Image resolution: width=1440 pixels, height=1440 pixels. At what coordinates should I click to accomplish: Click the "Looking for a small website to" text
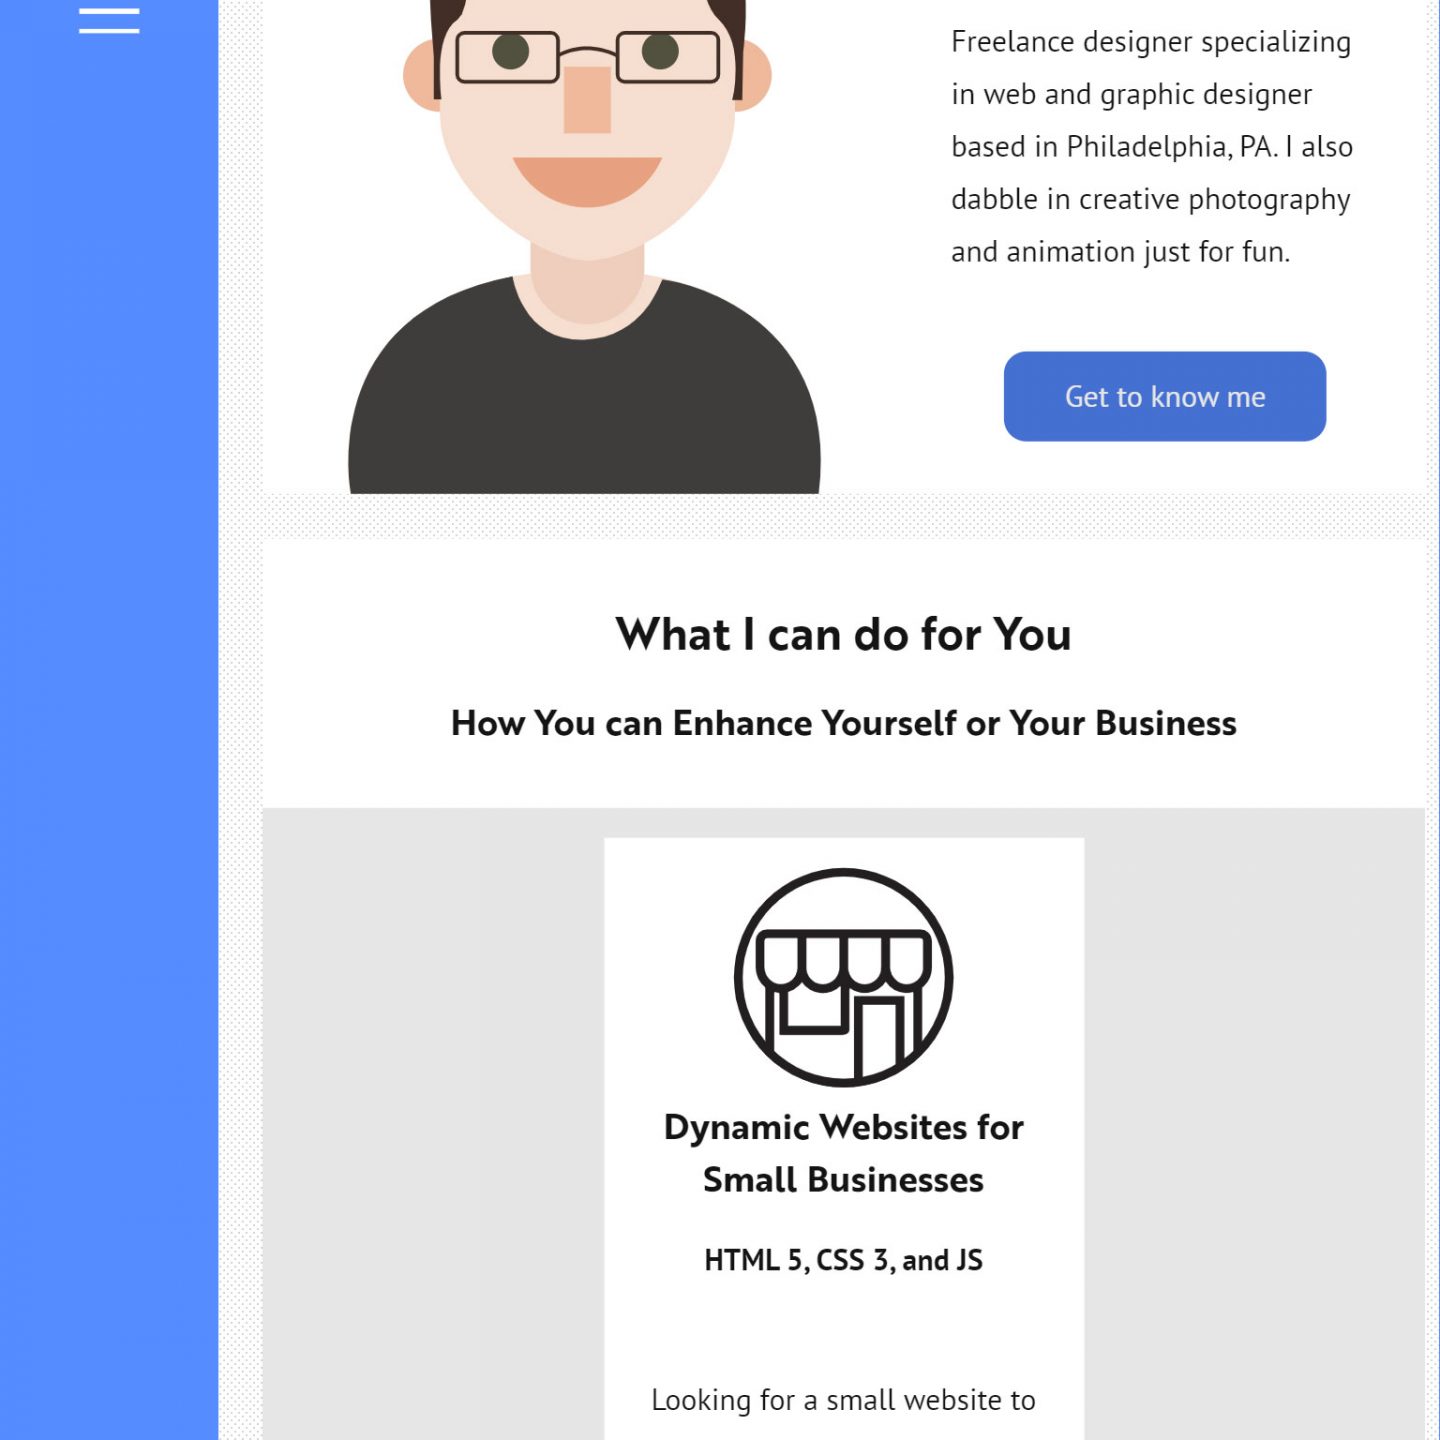843,1400
